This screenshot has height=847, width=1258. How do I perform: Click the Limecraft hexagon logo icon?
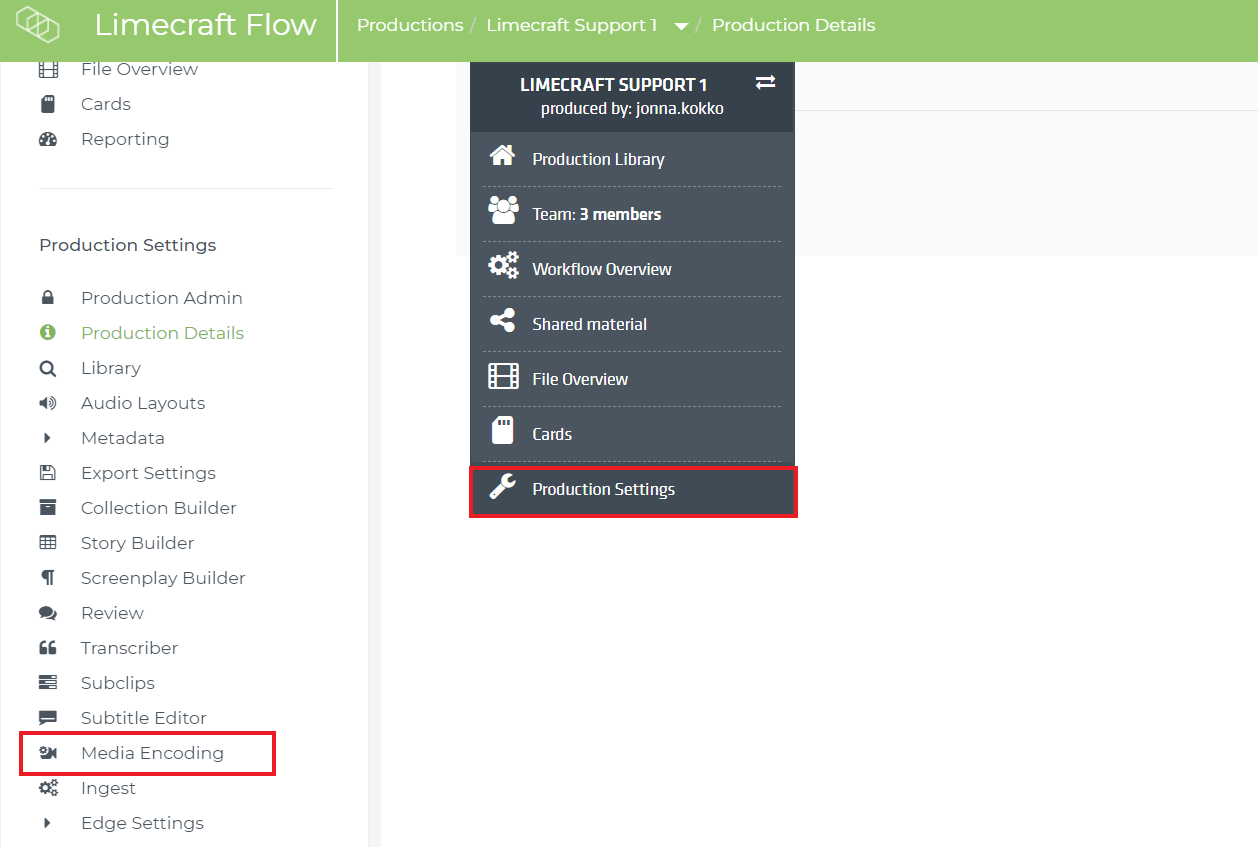coord(38,25)
